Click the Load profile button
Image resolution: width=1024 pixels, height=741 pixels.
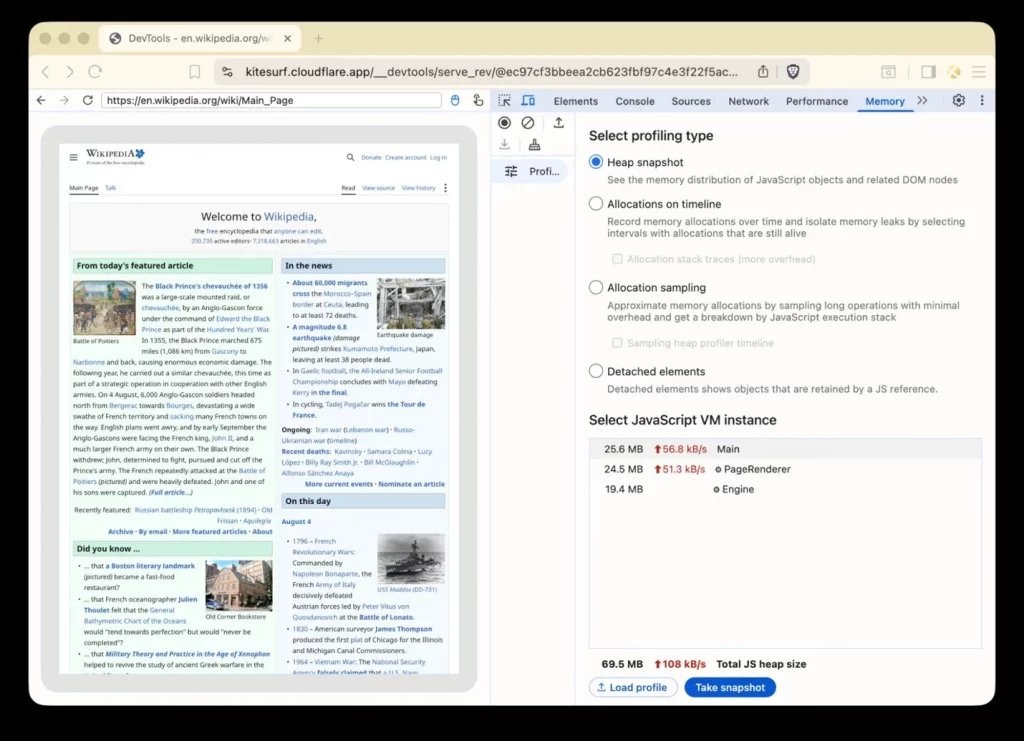pos(632,687)
